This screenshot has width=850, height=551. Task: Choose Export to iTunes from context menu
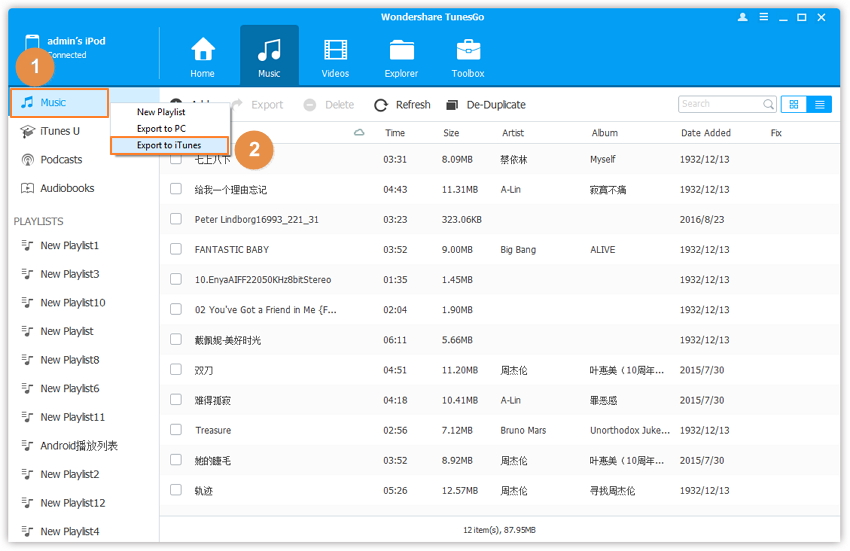[x=169, y=145]
